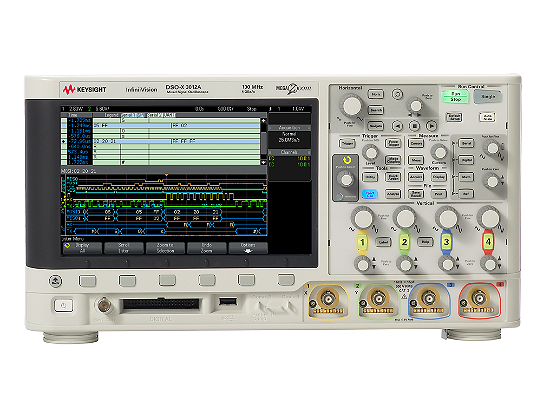Tap the blue Quick Action key

click(x=370, y=194)
